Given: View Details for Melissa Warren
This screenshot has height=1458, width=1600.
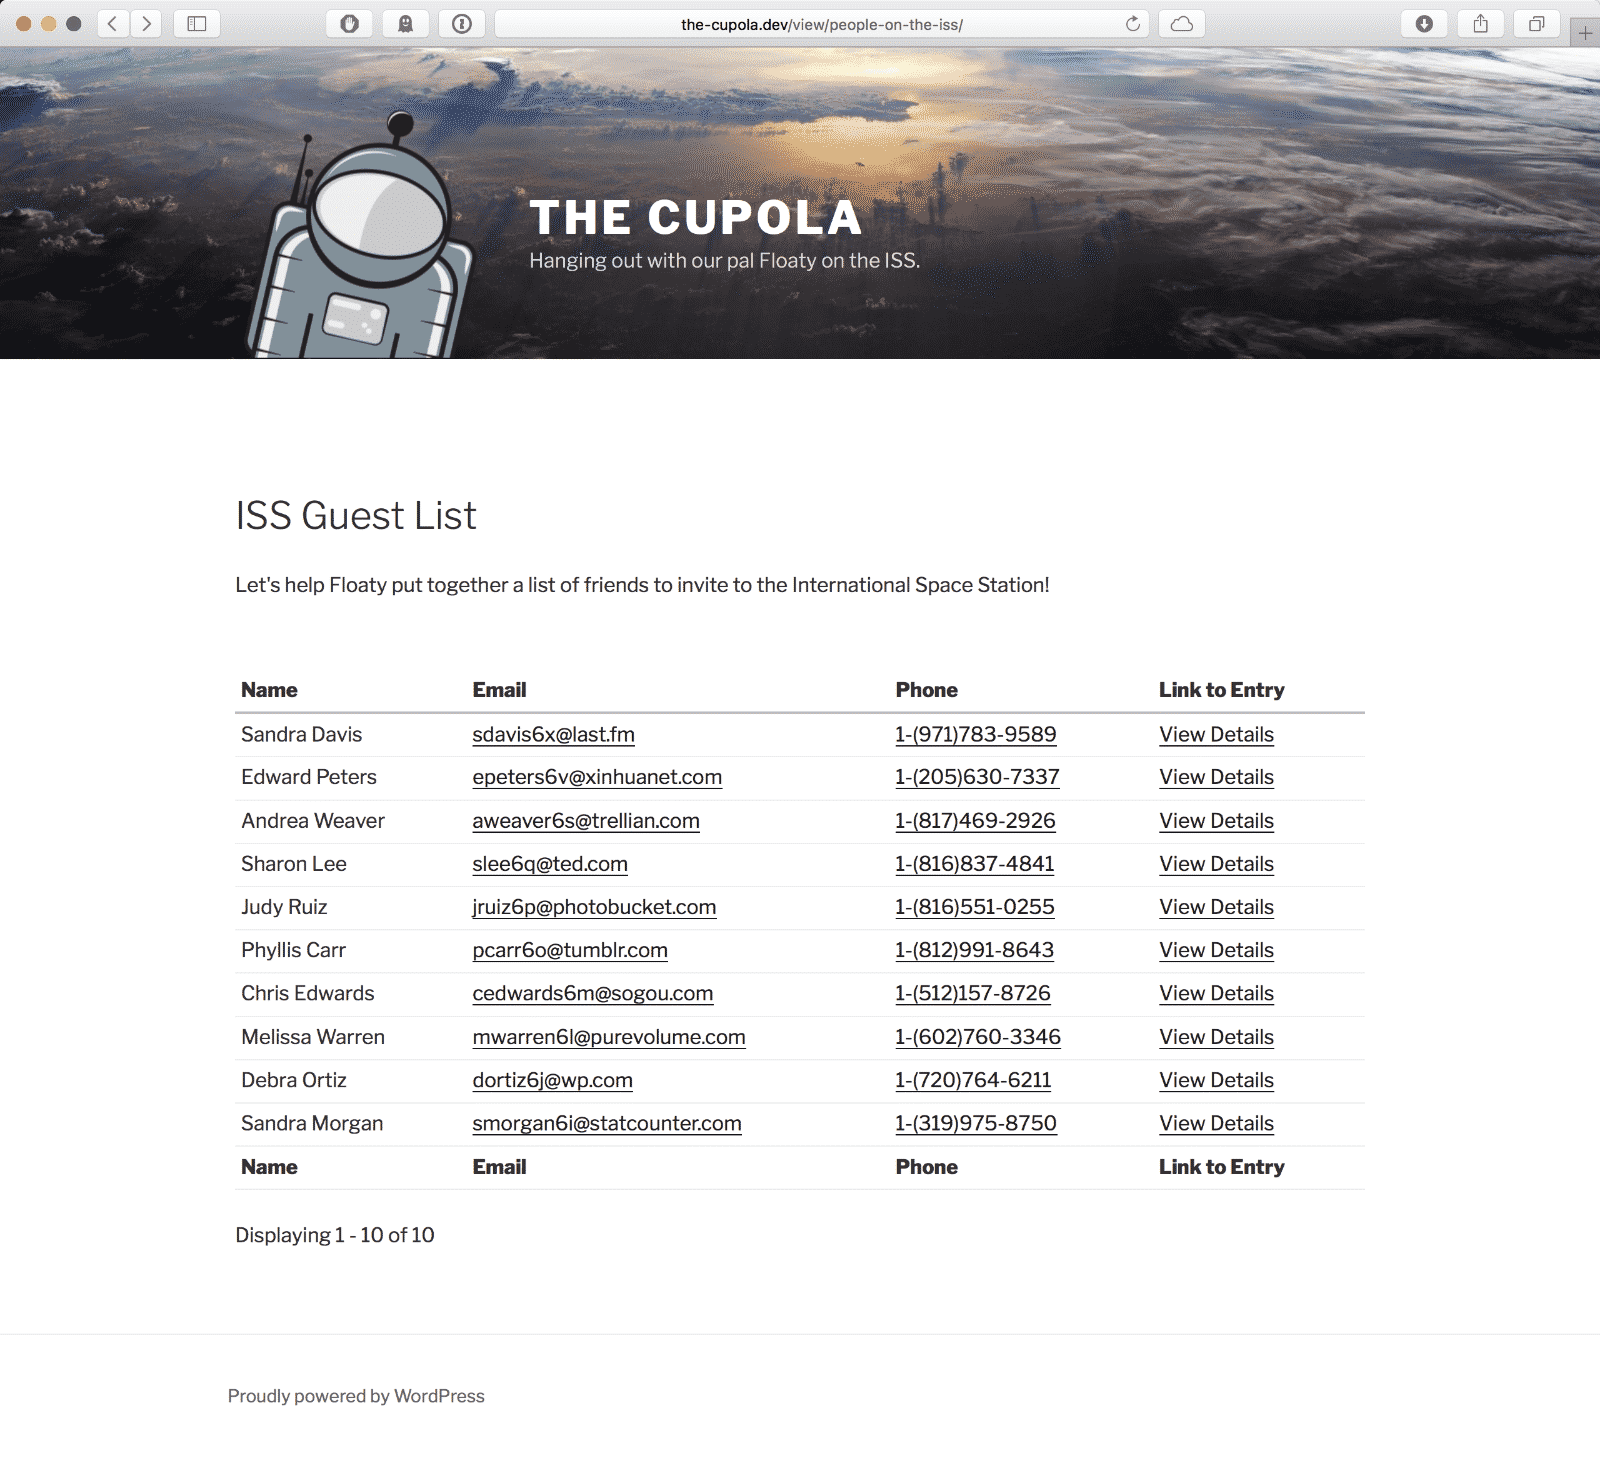Looking at the screenshot, I should [x=1216, y=1037].
